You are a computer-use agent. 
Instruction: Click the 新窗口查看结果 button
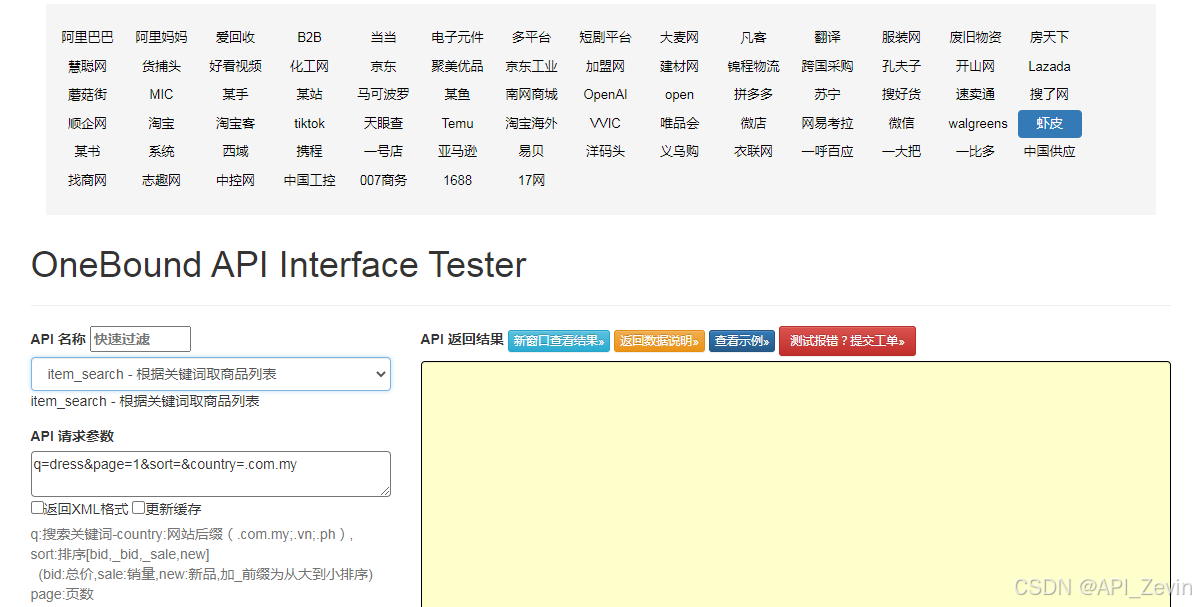pyautogui.click(x=558, y=341)
